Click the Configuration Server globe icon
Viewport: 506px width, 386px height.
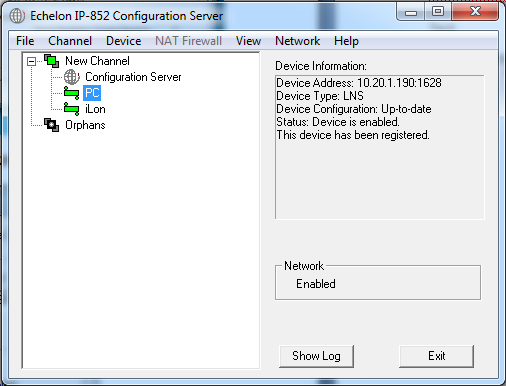(x=72, y=77)
